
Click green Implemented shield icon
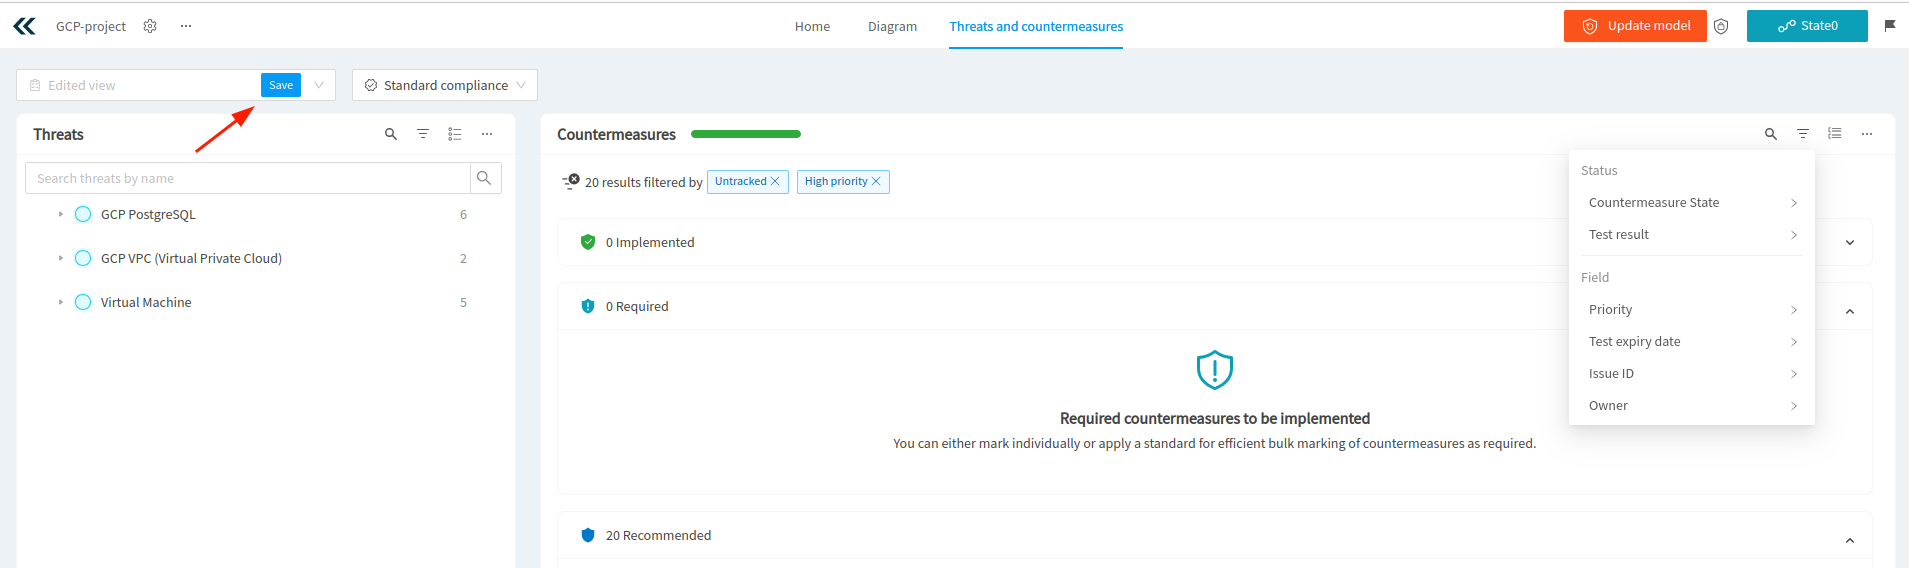click(x=588, y=242)
